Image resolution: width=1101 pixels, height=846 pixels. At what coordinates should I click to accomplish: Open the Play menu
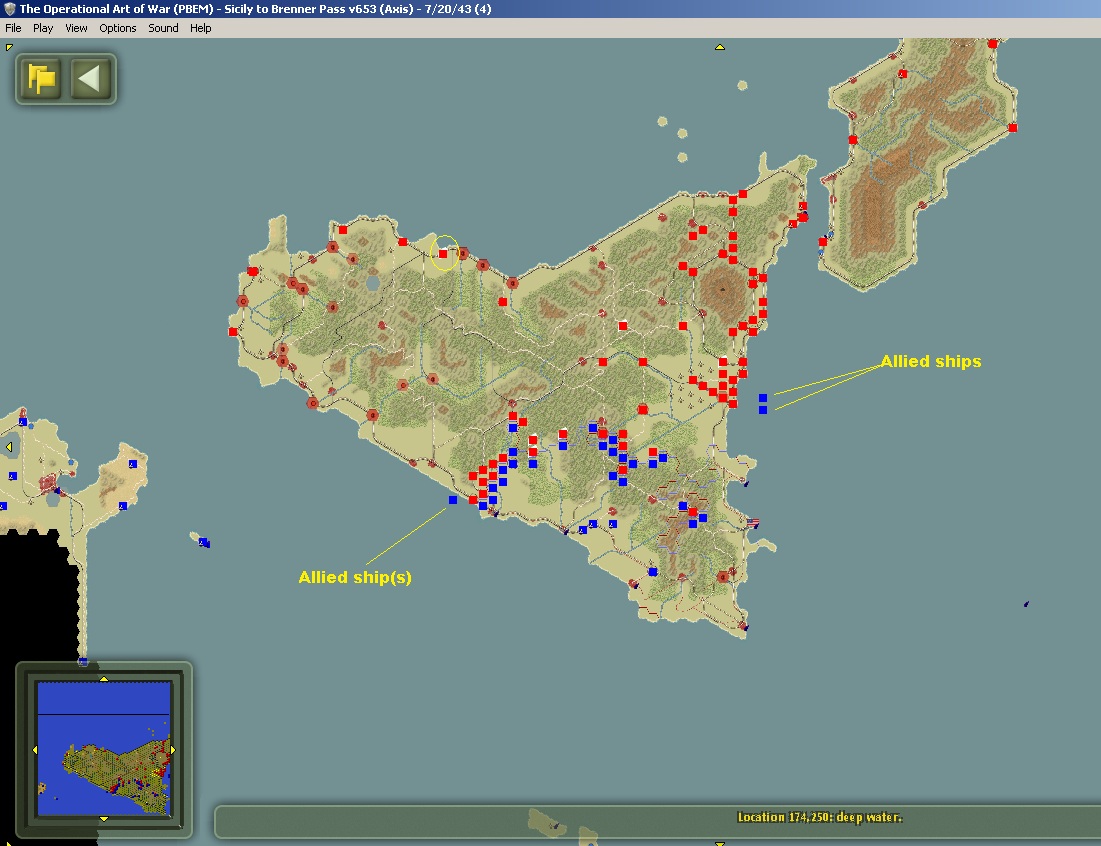(x=43, y=28)
